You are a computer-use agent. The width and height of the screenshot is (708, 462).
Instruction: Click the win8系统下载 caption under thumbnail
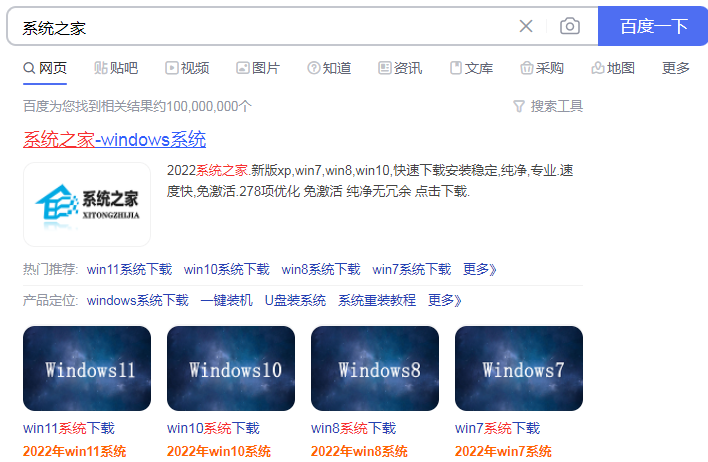point(353,428)
